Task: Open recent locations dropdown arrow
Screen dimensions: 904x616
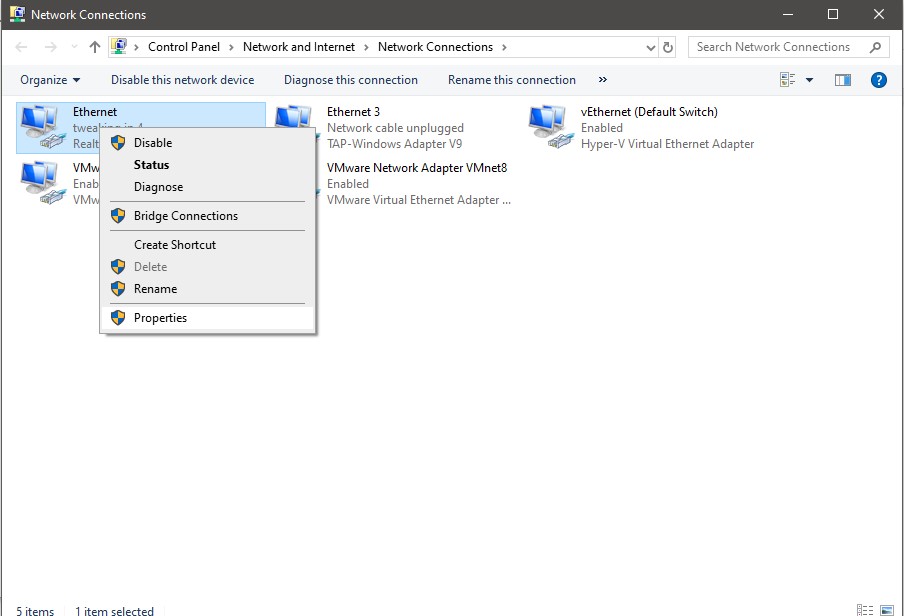Action: pyautogui.click(x=74, y=47)
